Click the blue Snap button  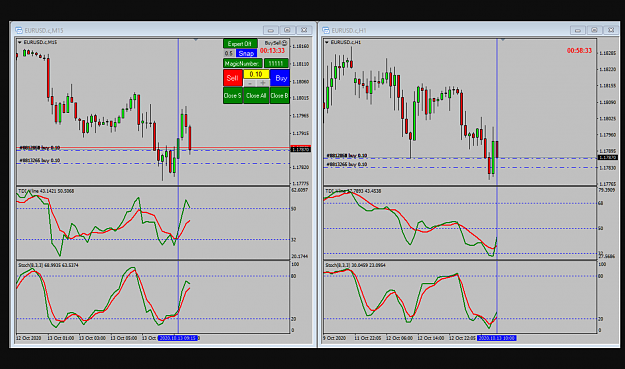pyautogui.click(x=246, y=53)
